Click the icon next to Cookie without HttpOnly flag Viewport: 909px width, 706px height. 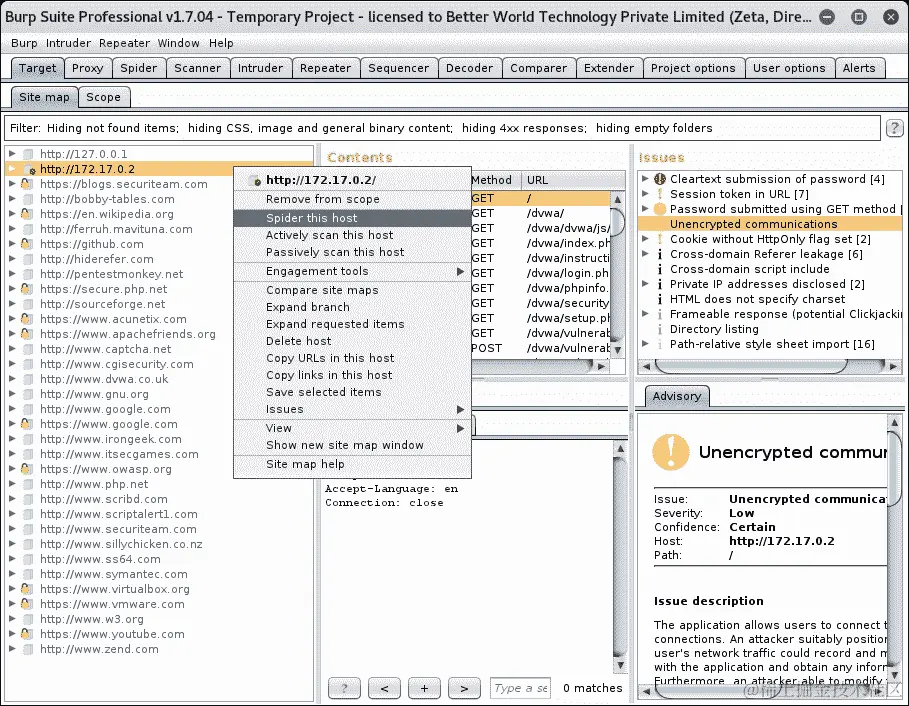click(660, 239)
